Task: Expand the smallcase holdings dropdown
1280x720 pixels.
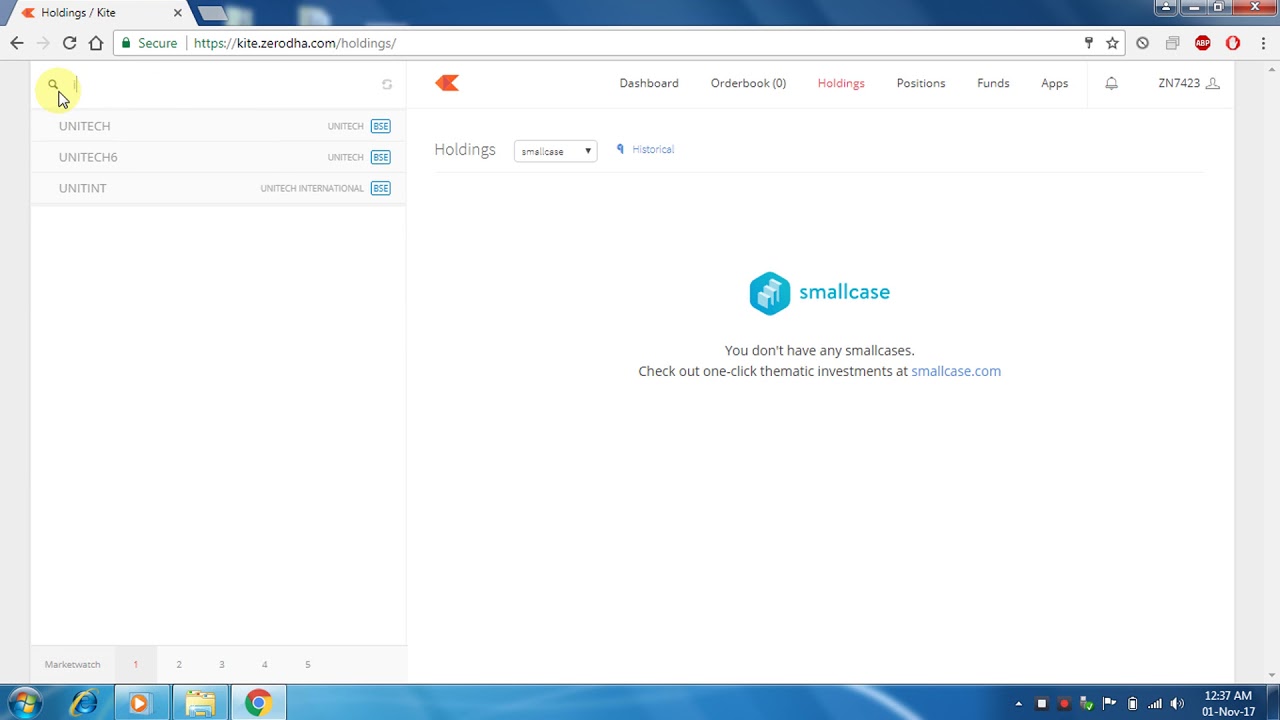Action: click(x=556, y=151)
